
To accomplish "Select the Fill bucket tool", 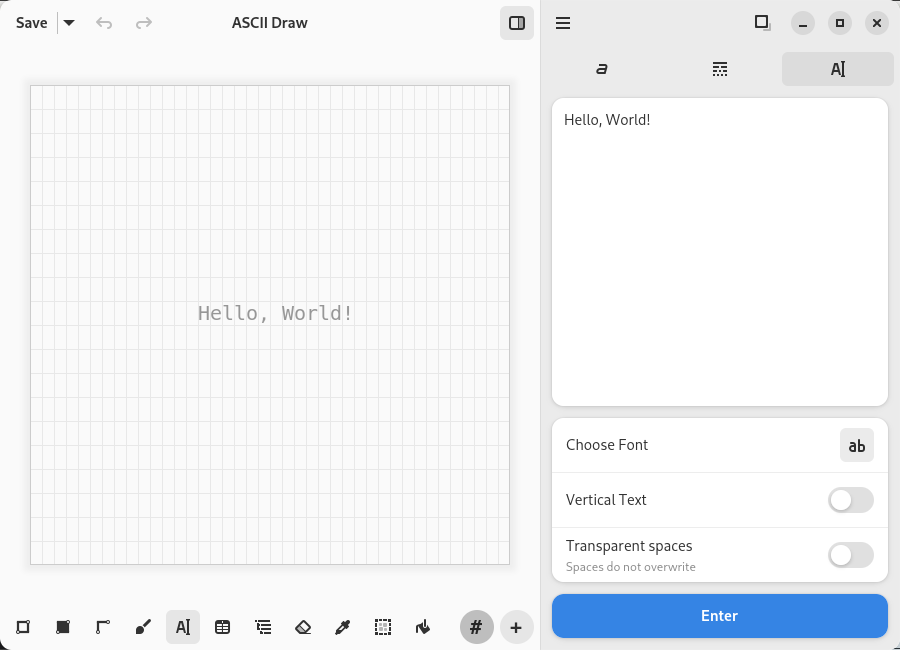I will [x=423, y=627].
